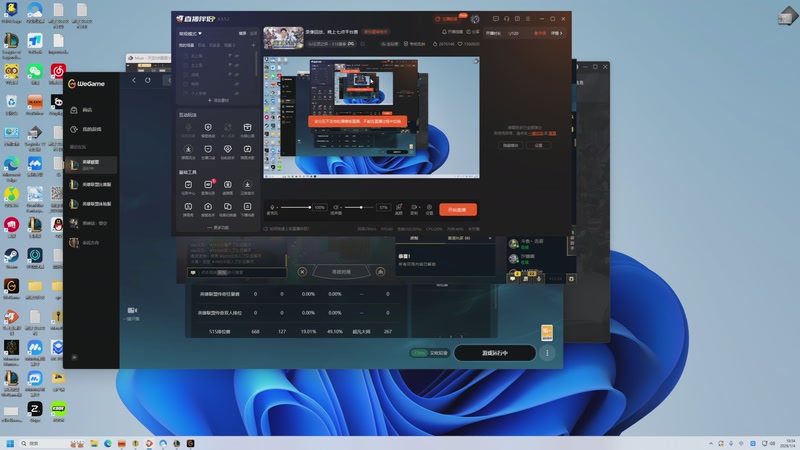Screen dimensions: 800x450
Task: Mute the microphone icon in streaming controls
Action: coord(272,207)
